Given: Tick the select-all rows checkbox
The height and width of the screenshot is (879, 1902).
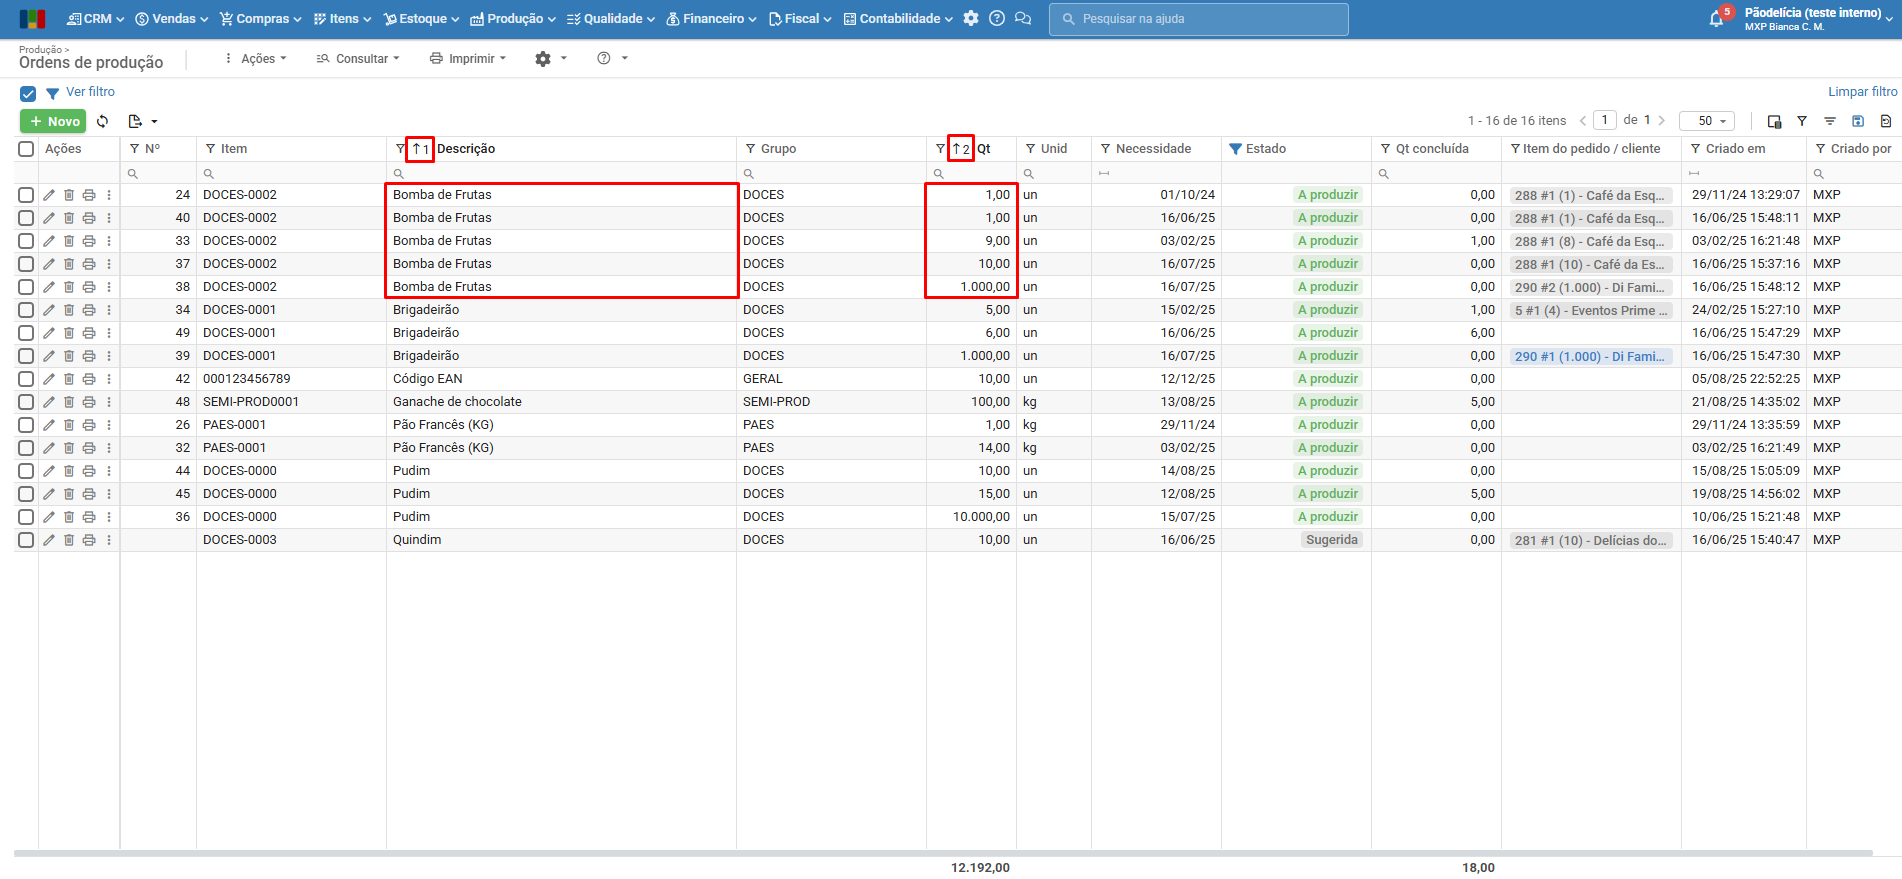Looking at the screenshot, I should 26,149.
